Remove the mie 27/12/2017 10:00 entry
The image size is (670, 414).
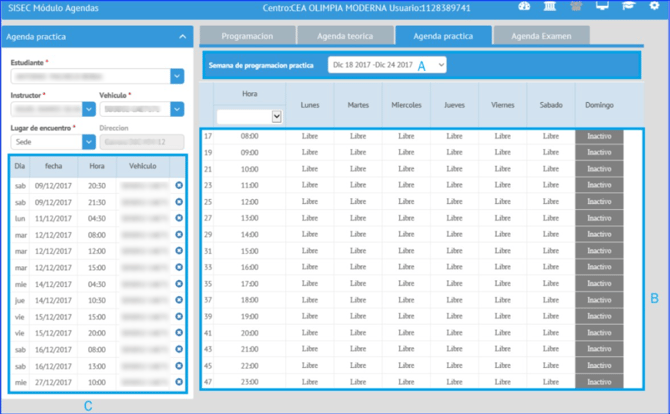[x=178, y=382]
